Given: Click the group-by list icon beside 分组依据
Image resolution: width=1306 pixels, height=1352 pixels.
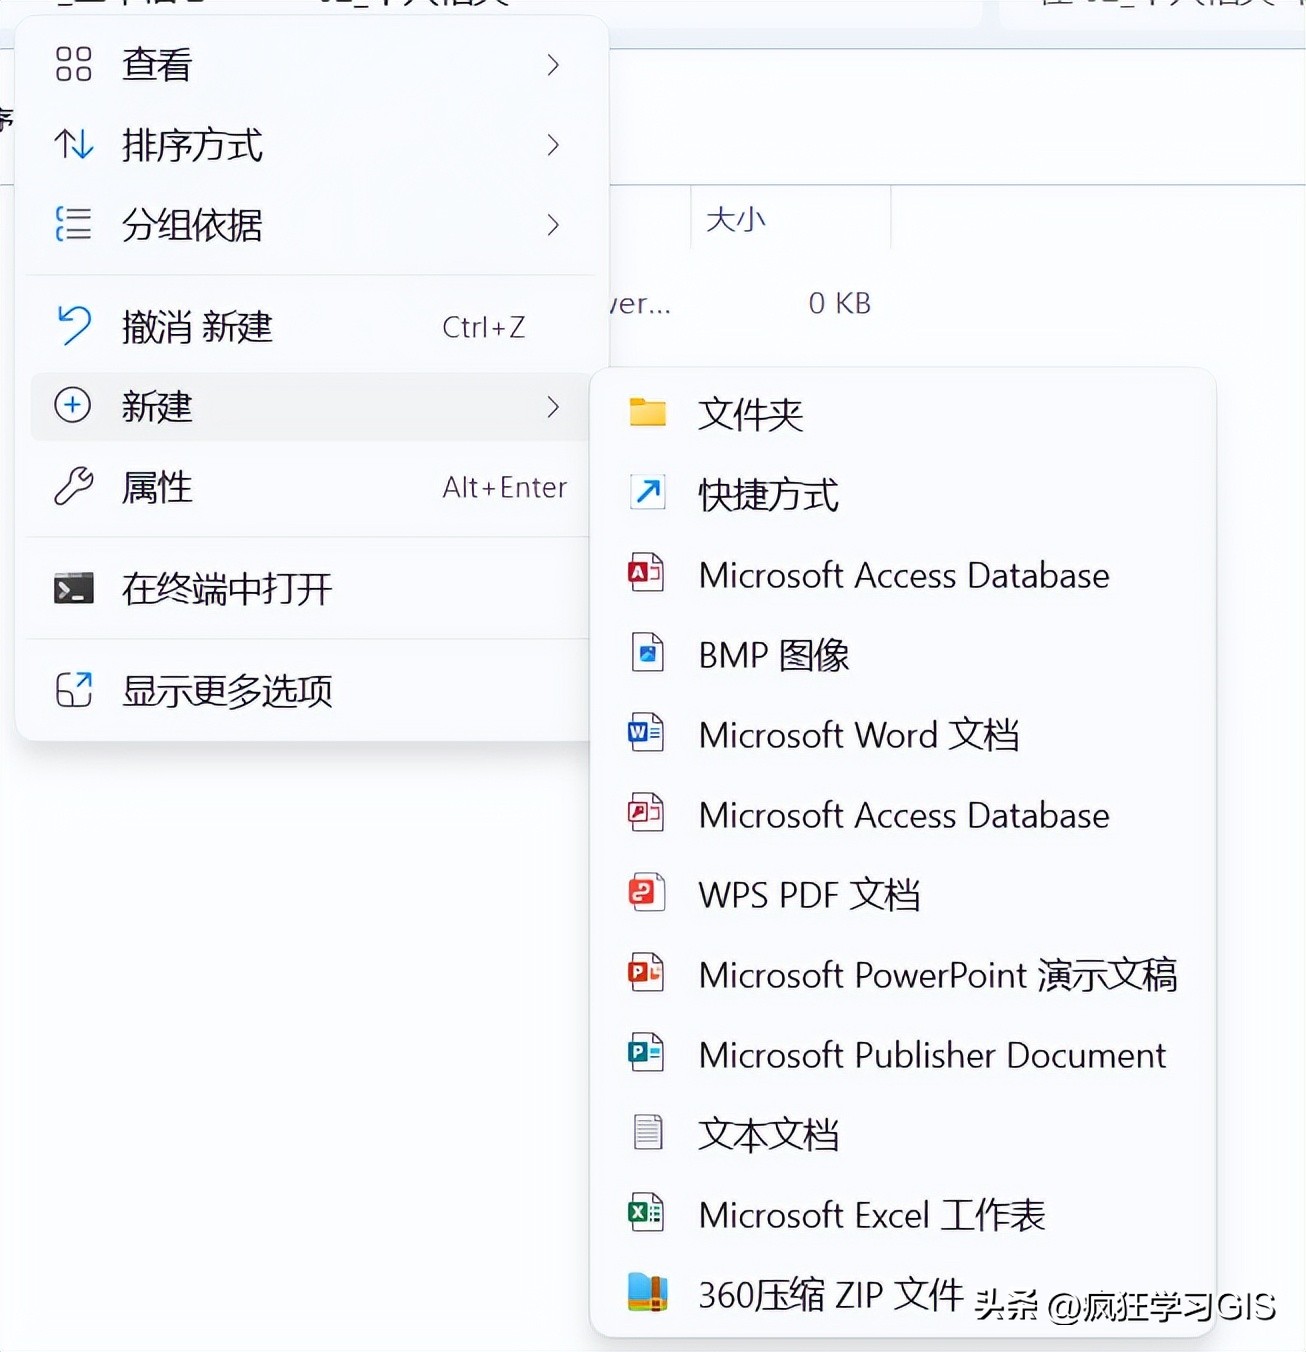Looking at the screenshot, I should [73, 224].
